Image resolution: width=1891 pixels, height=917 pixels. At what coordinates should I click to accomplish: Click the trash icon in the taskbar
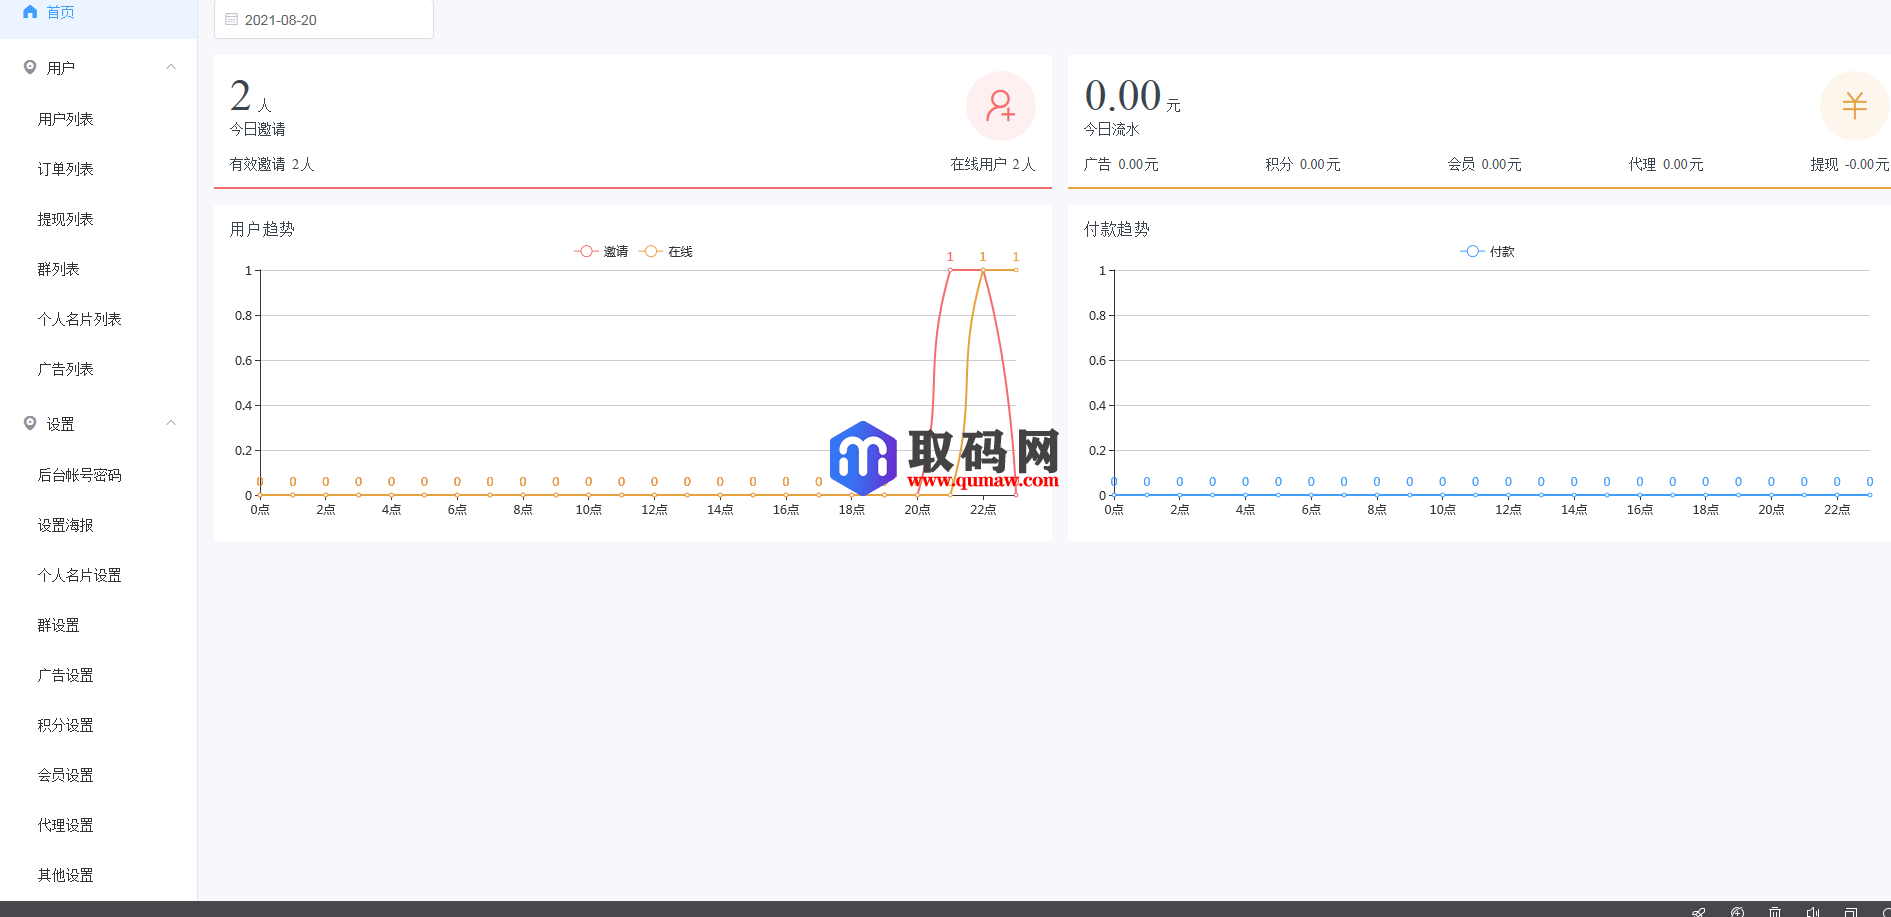[x=1774, y=911]
